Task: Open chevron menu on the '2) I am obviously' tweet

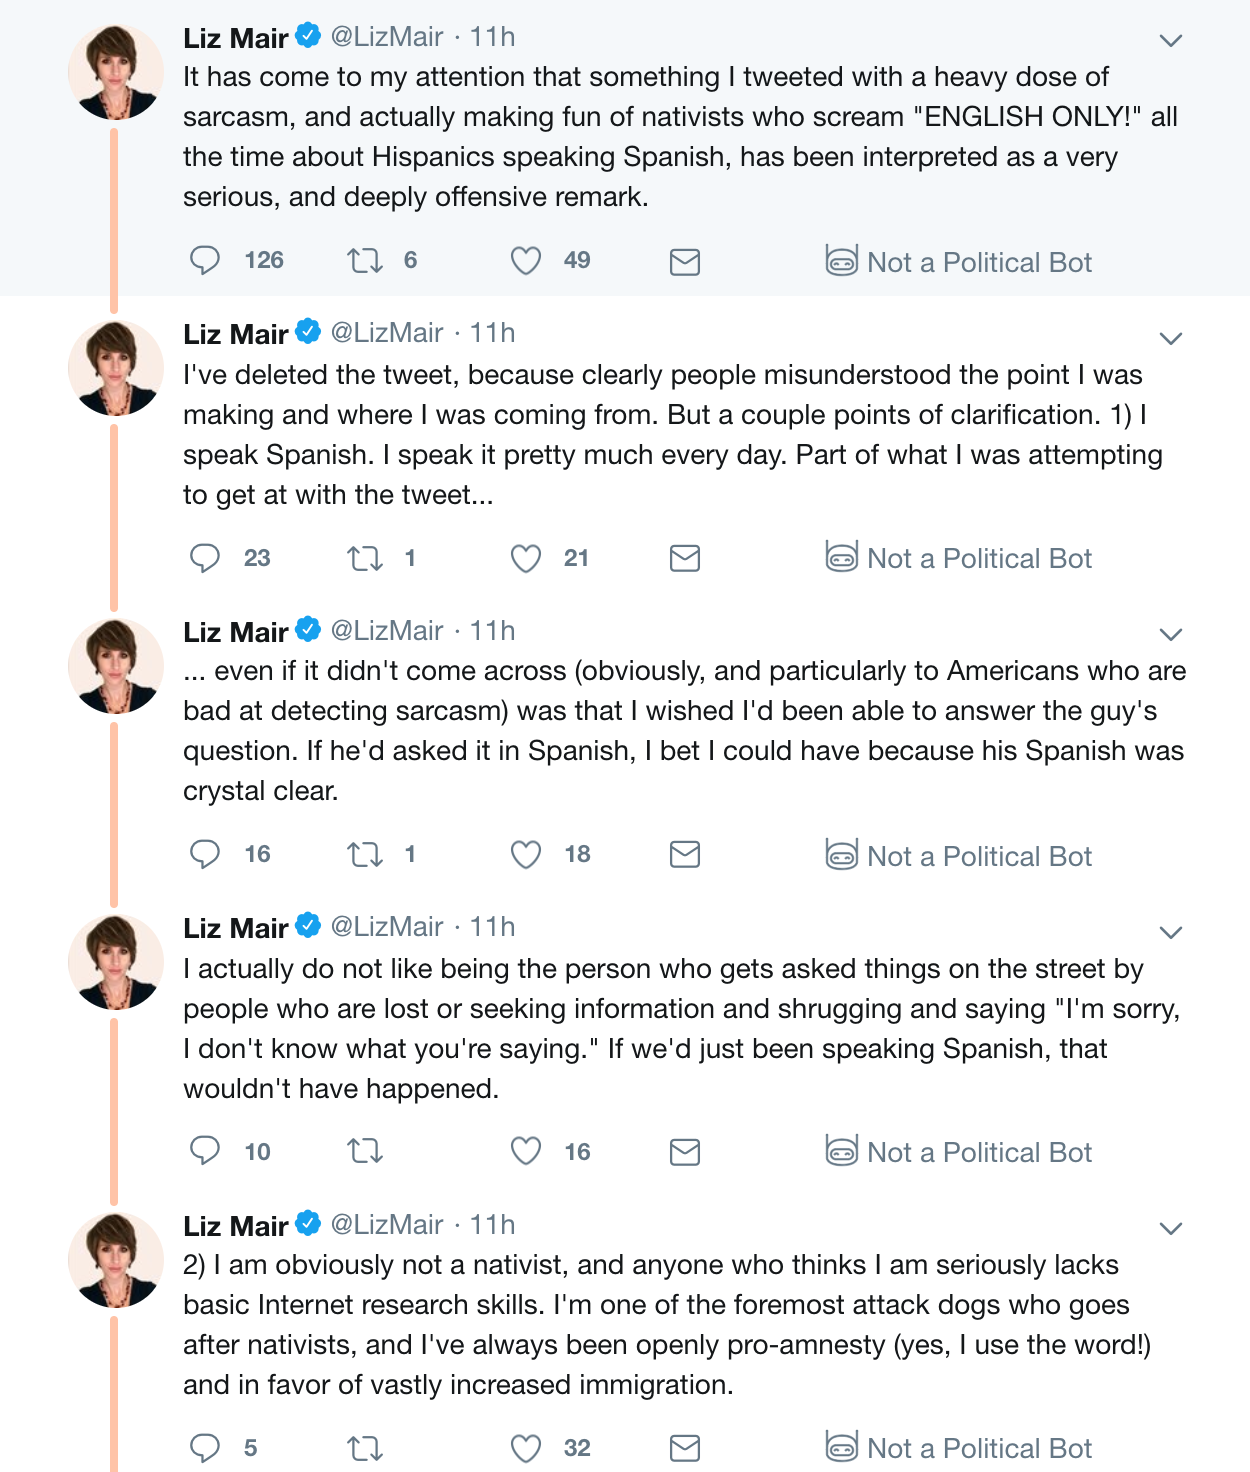Action: coord(1171,1228)
